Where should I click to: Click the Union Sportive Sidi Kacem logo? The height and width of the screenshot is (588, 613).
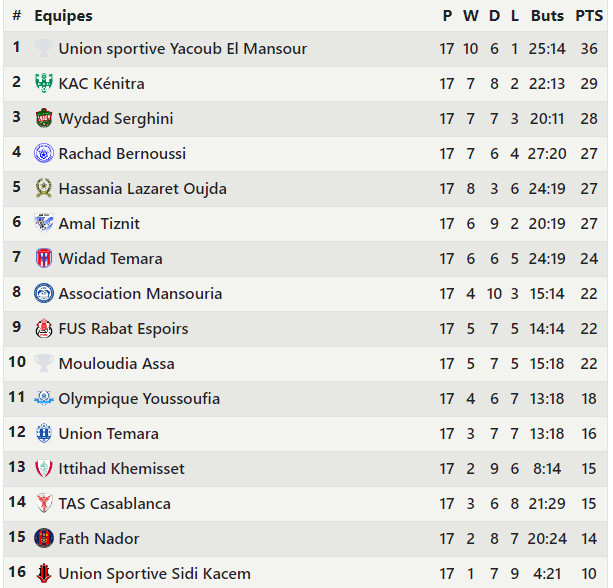coord(44,574)
